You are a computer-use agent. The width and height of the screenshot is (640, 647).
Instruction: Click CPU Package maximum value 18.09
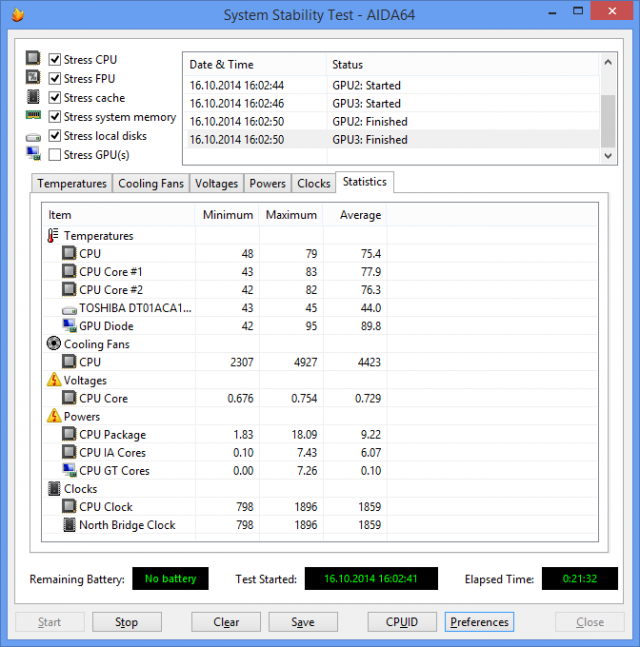(x=304, y=434)
